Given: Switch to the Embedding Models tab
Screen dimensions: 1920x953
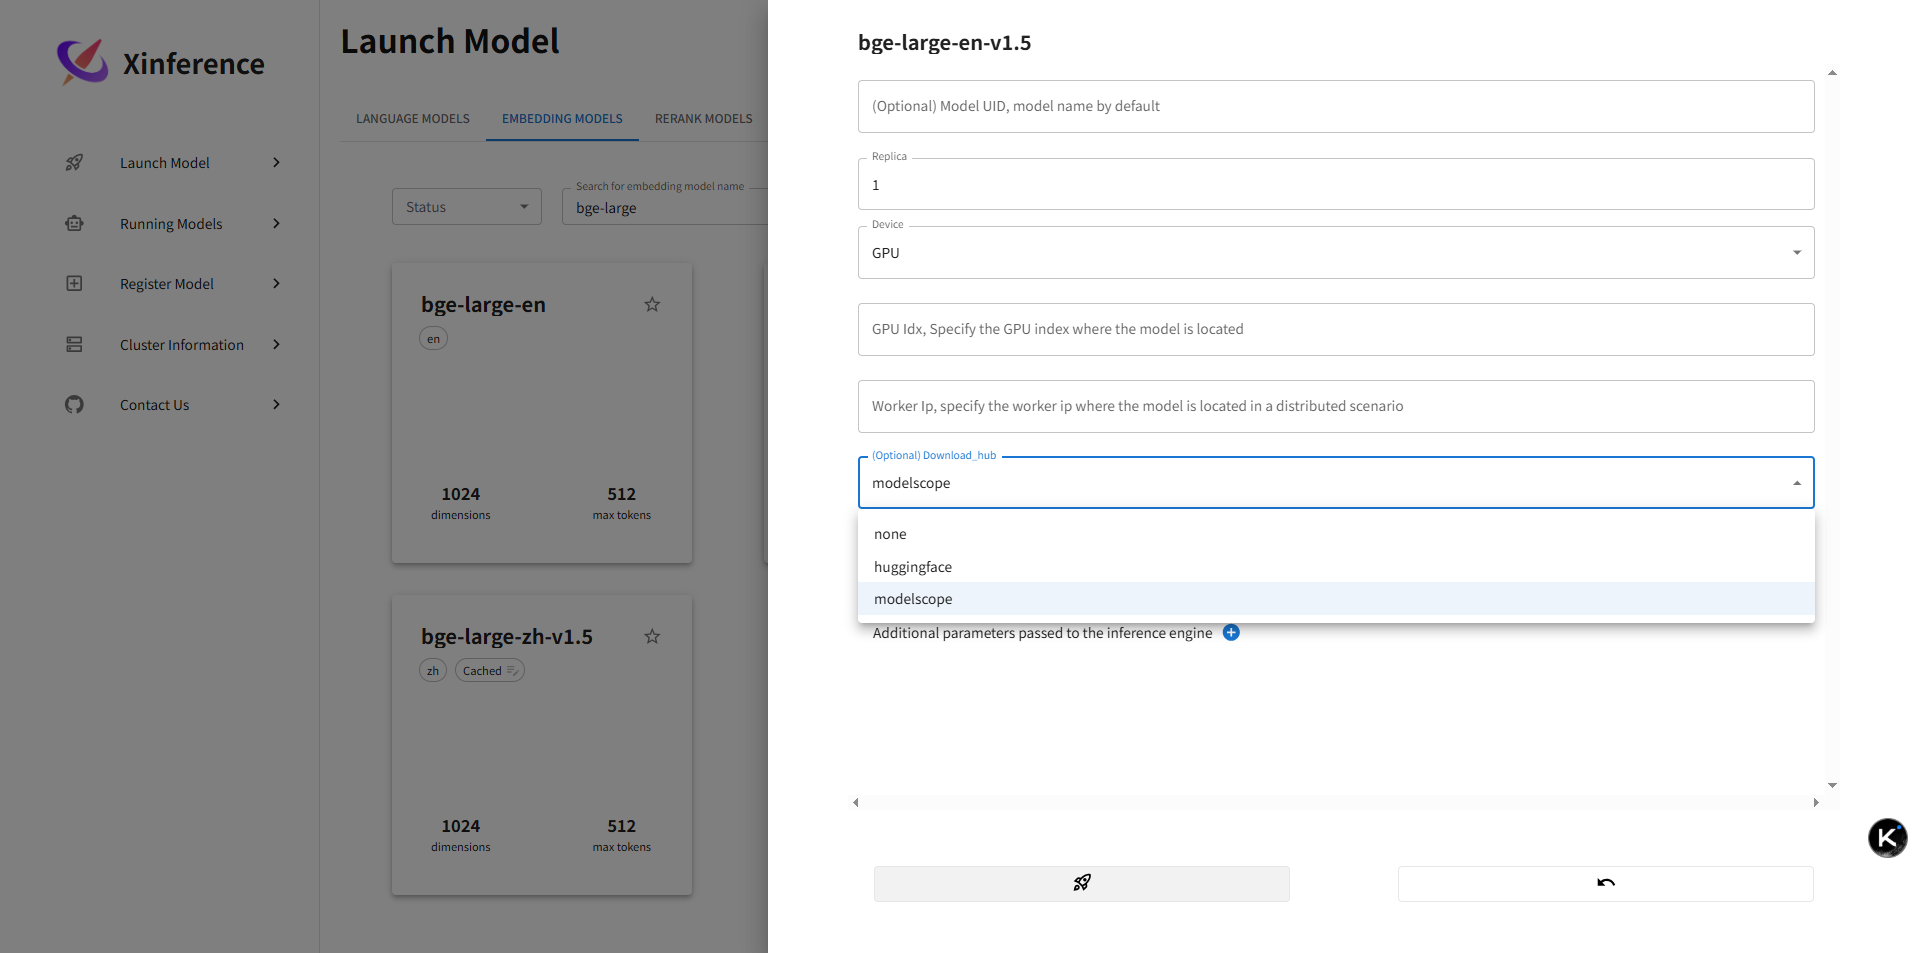Looking at the screenshot, I should coord(562,118).
